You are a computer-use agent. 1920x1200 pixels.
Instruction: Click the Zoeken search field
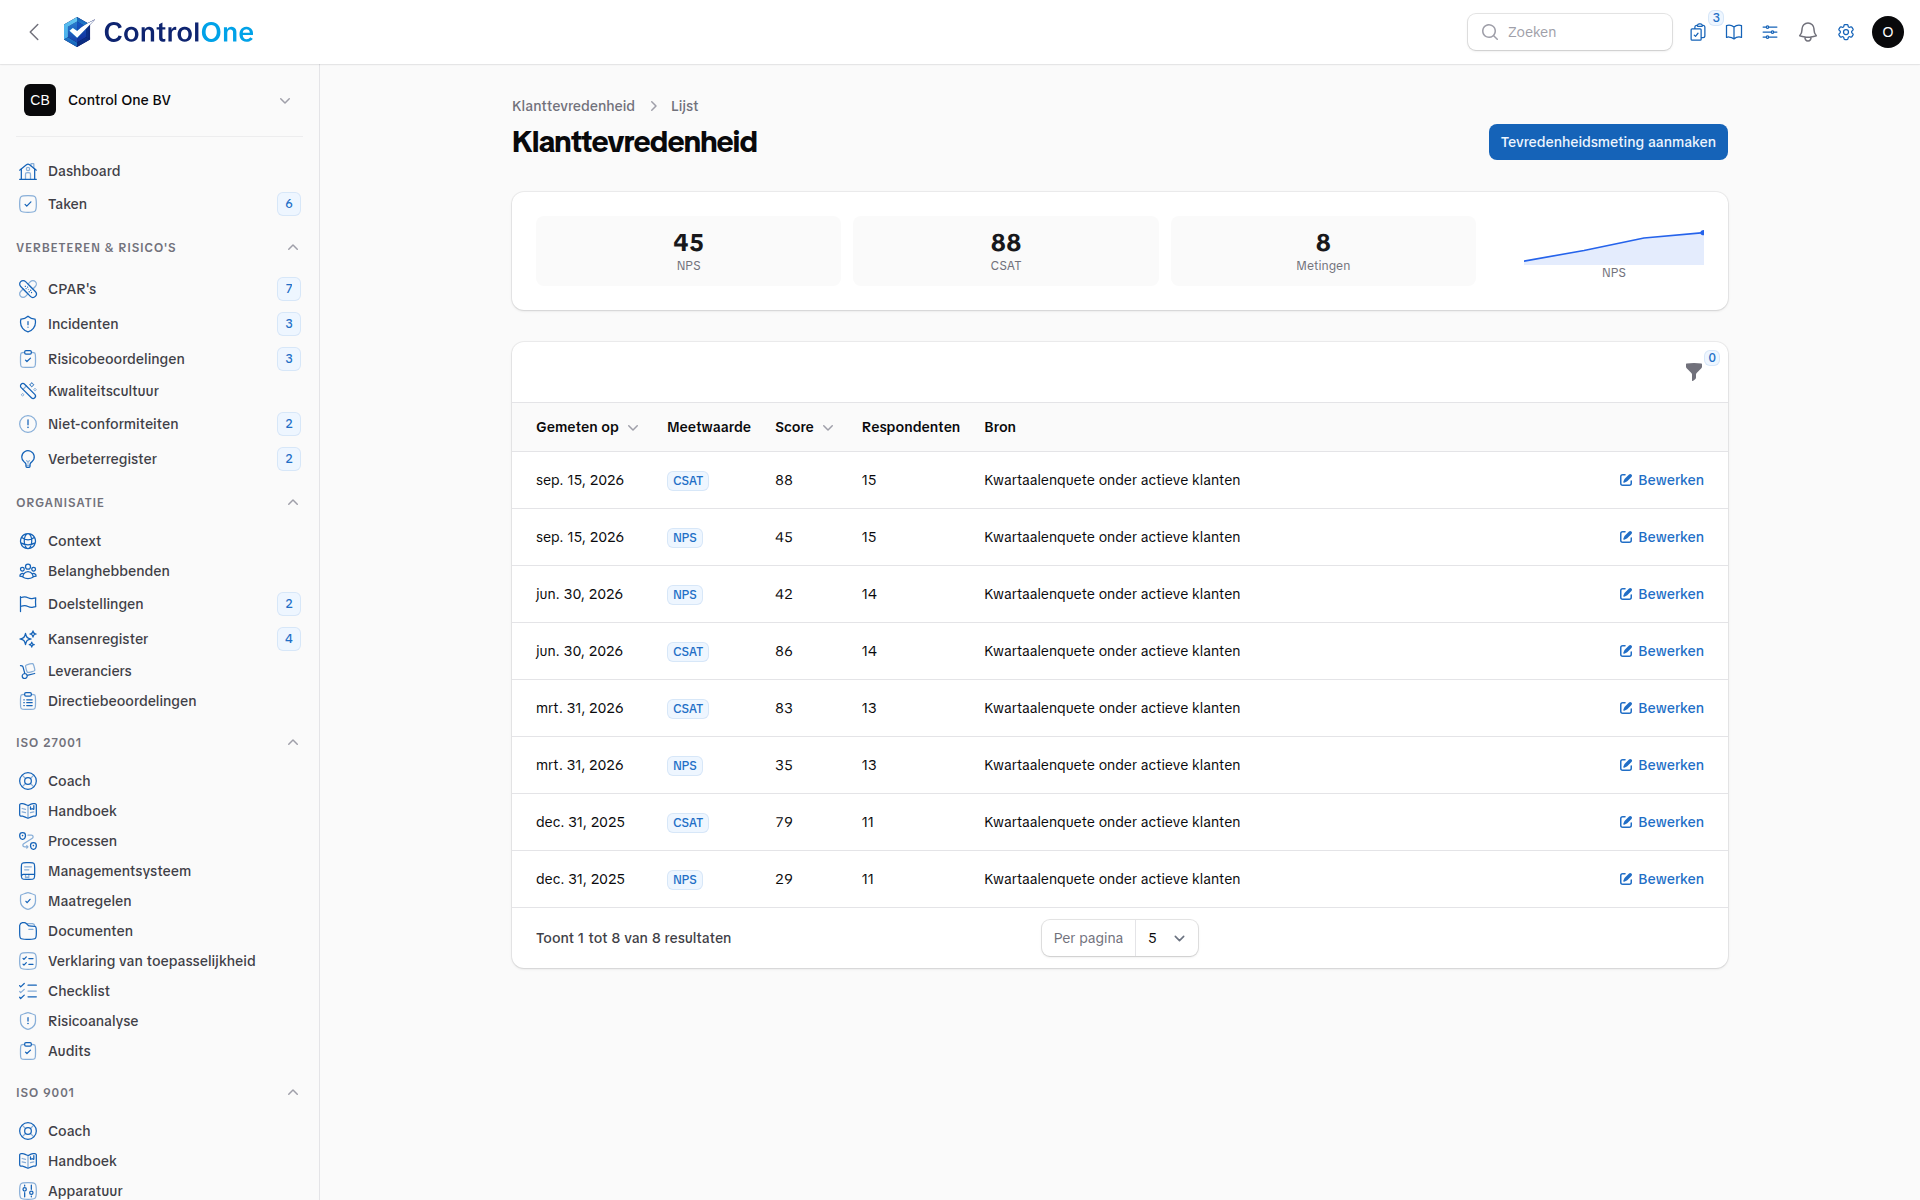[x=1569, y=32]
